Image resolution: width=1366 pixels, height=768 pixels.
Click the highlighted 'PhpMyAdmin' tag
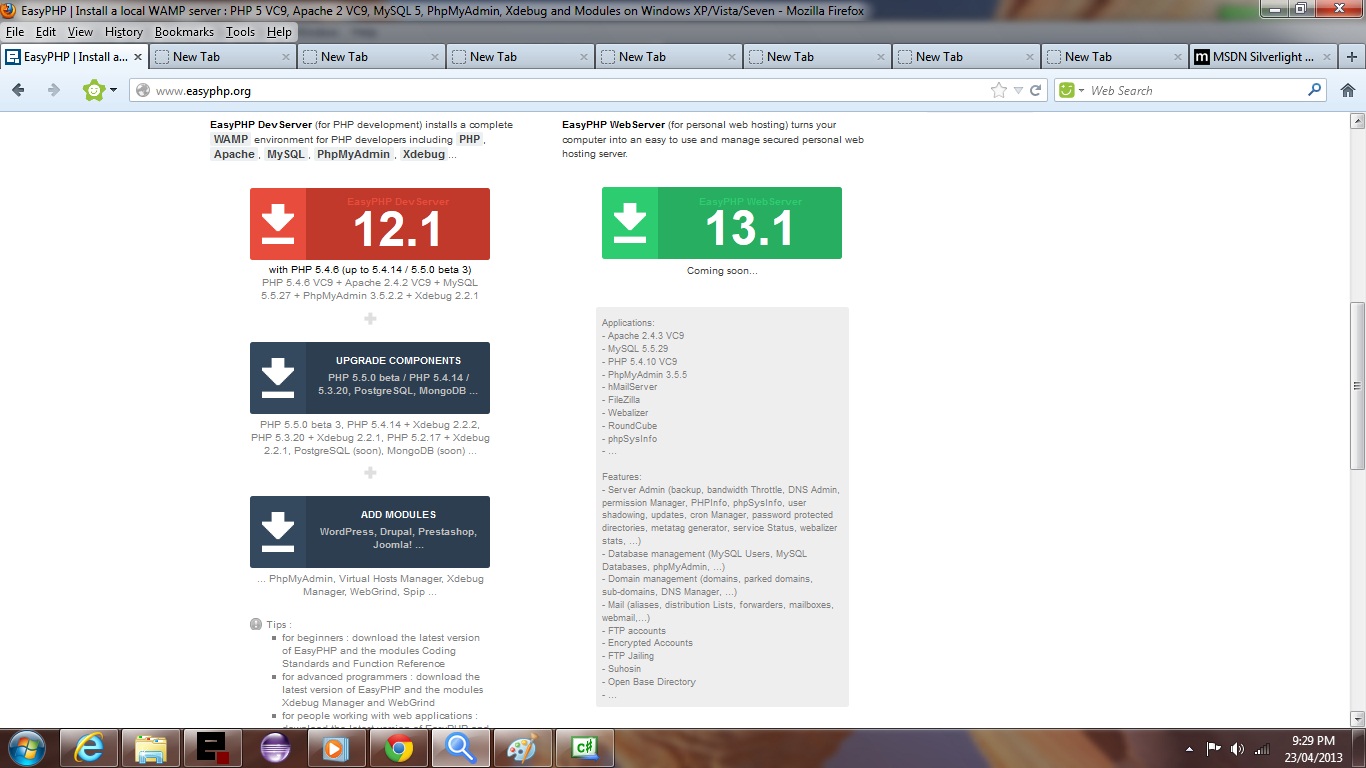tap(353, 155)
